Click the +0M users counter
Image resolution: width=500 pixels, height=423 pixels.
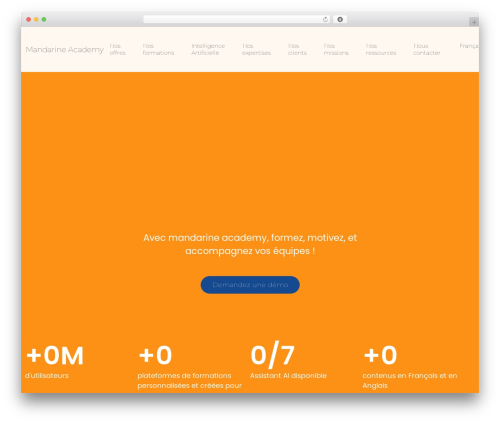point(55,356)
